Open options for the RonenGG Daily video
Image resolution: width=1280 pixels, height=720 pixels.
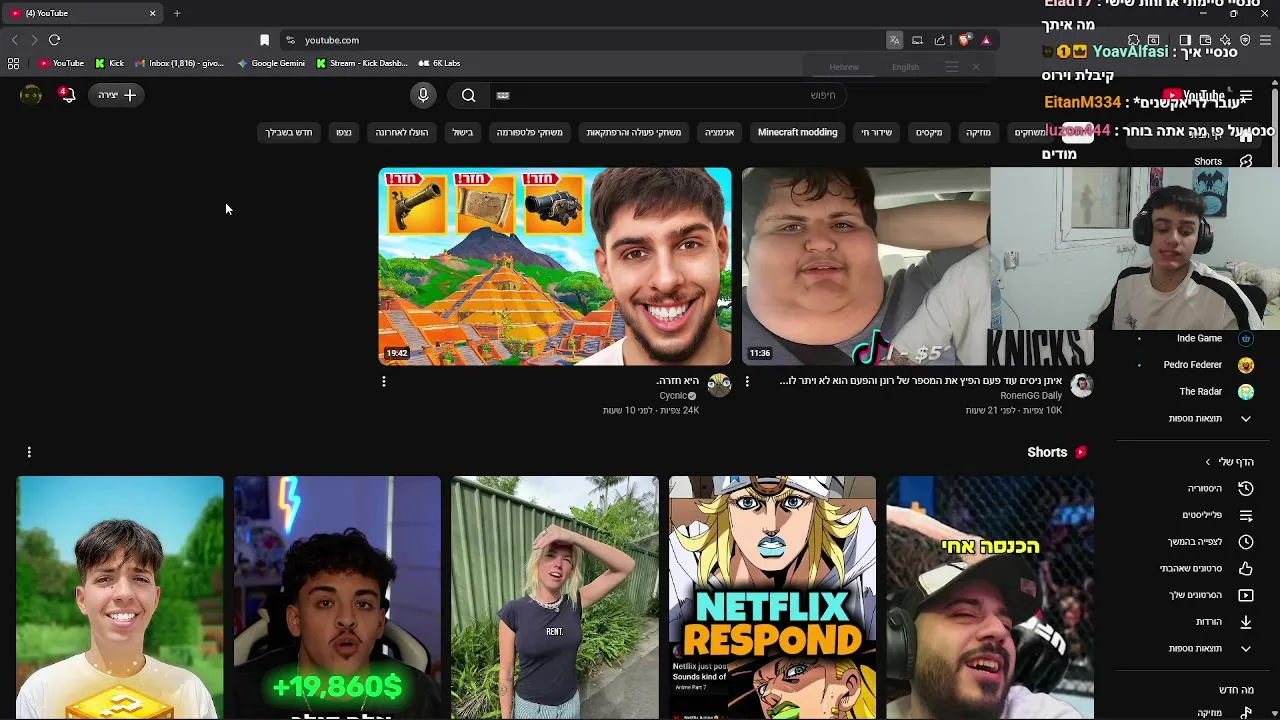click(747, 381)
